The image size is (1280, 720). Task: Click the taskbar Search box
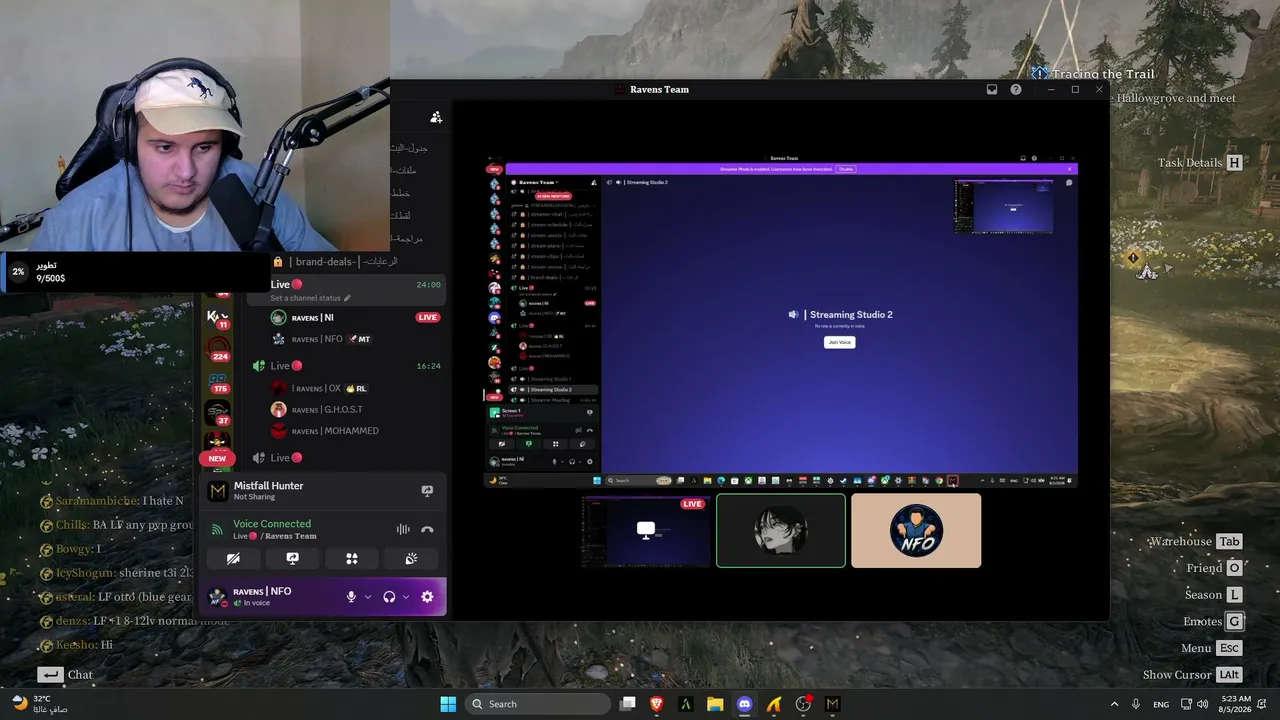click(538, 704)
